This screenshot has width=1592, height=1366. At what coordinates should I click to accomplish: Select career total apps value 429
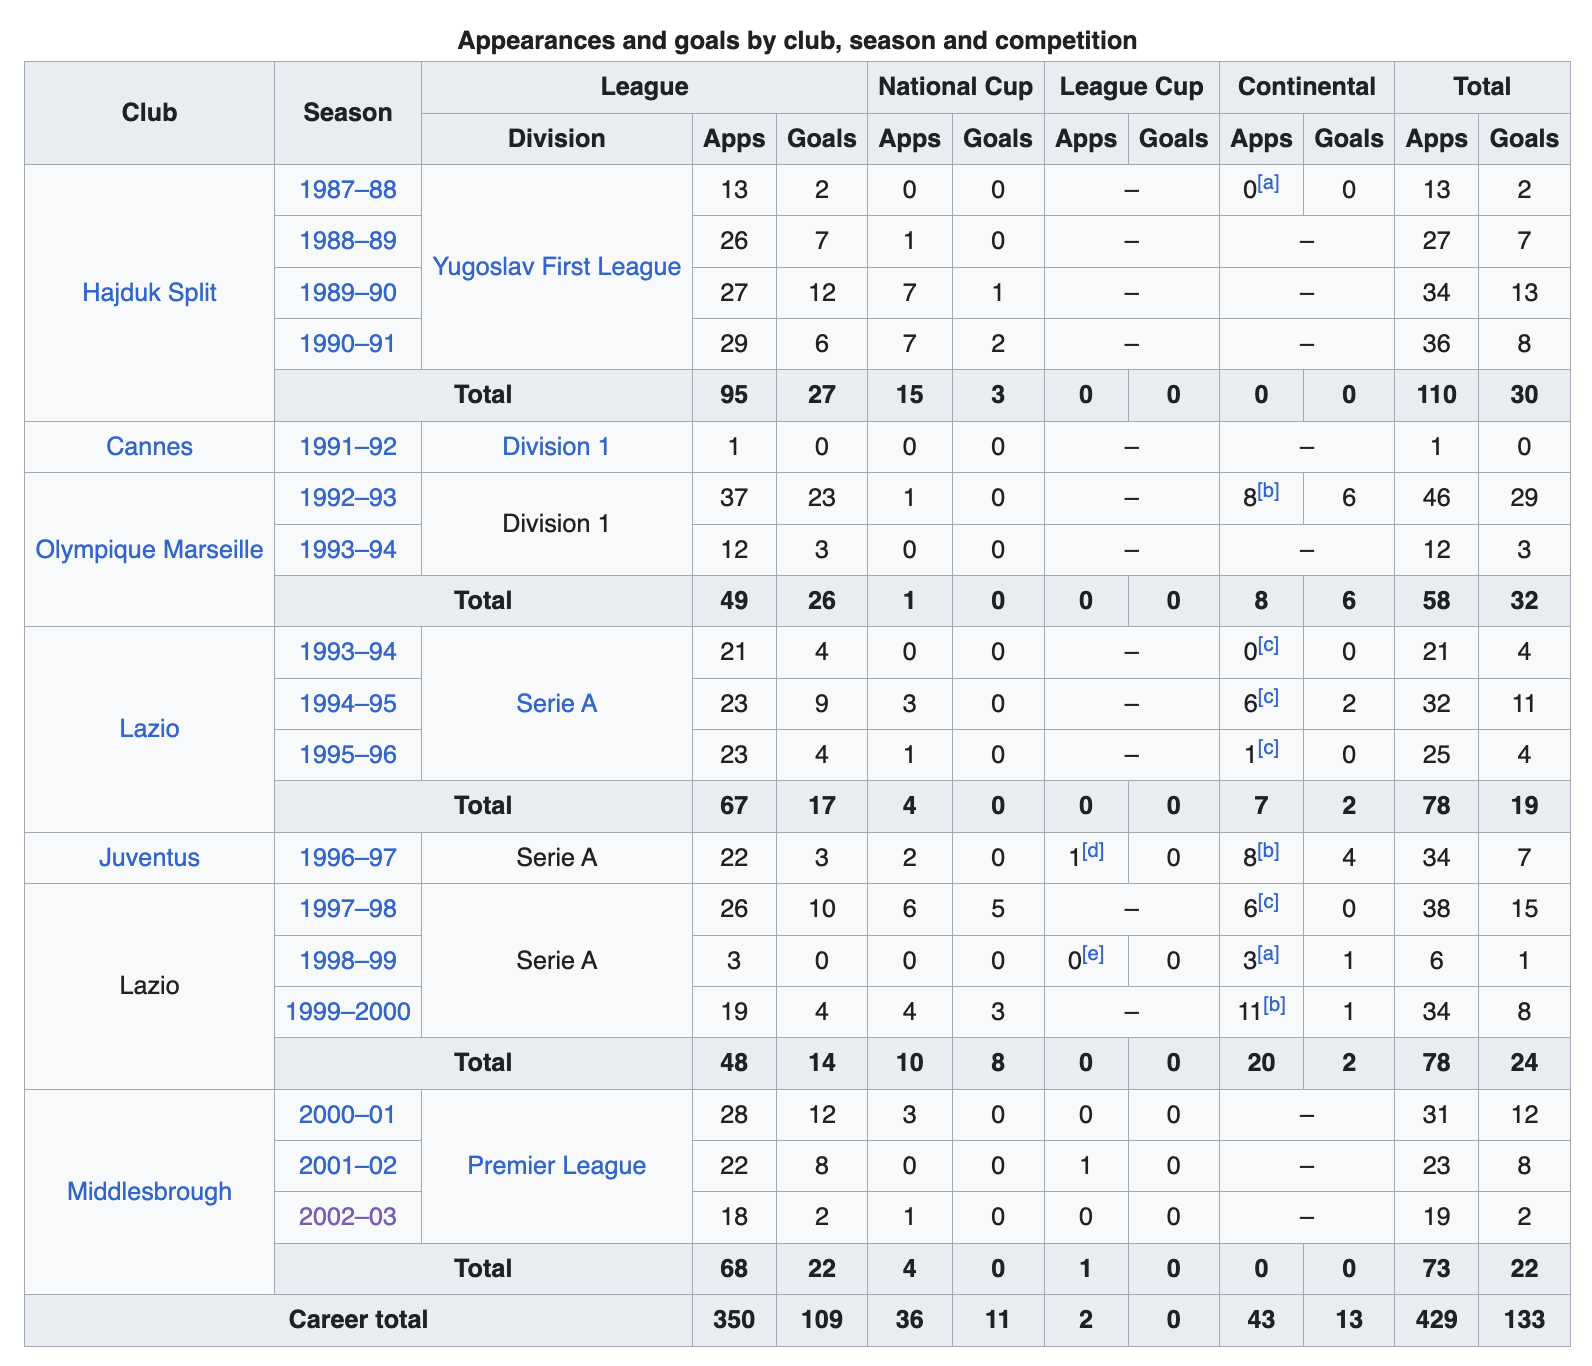coord(1436,1320)
